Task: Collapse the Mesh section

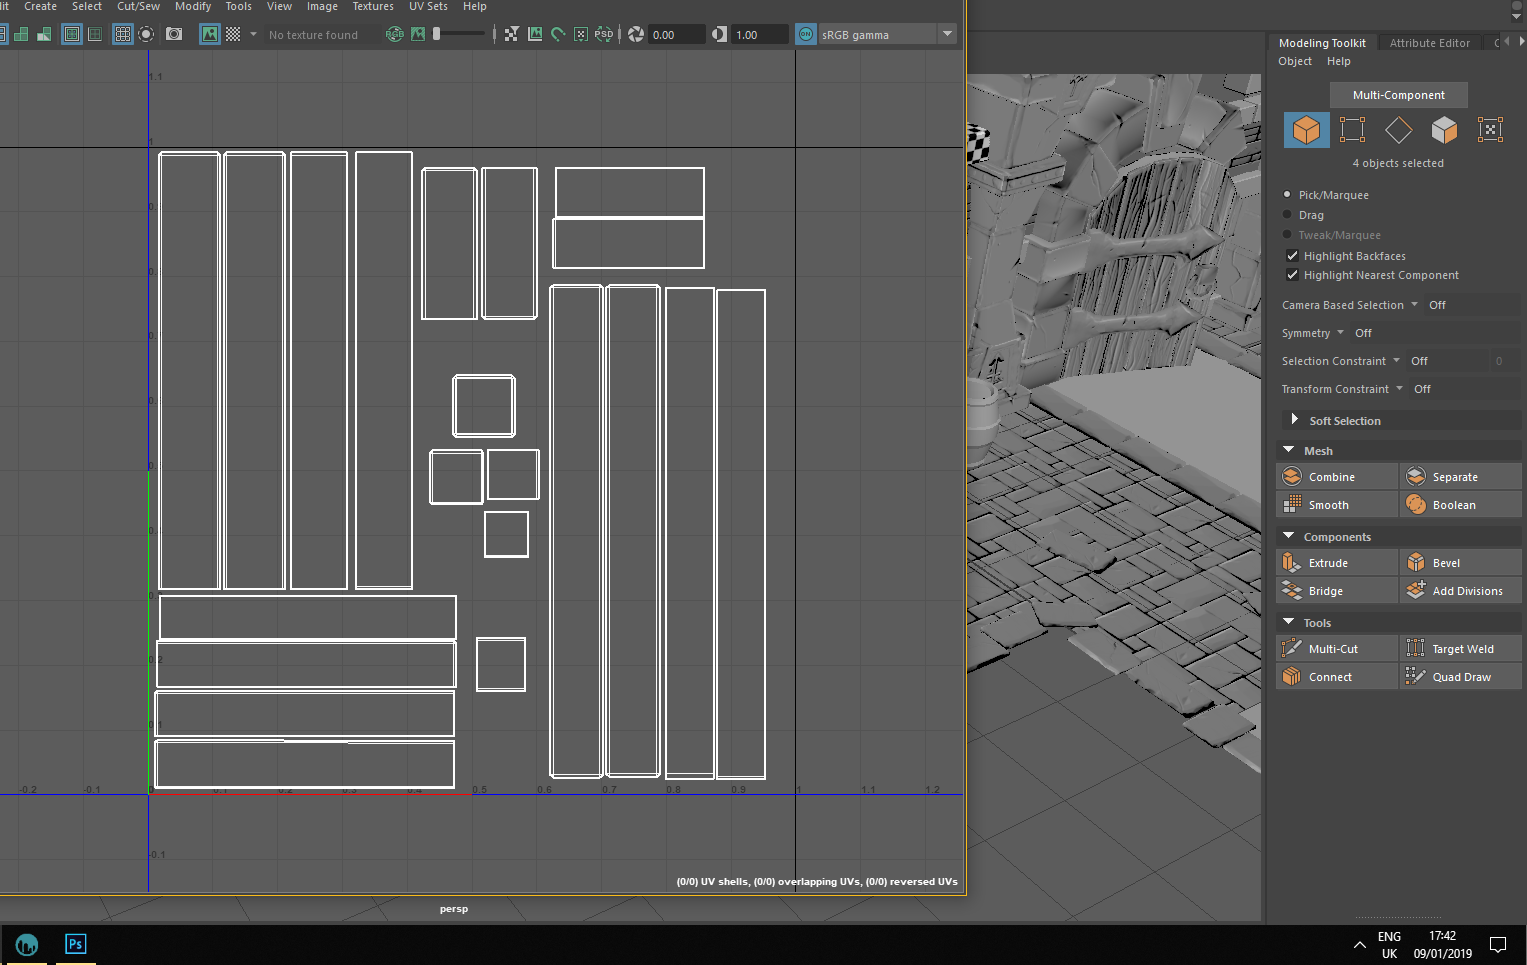Action: point(1289,450)
